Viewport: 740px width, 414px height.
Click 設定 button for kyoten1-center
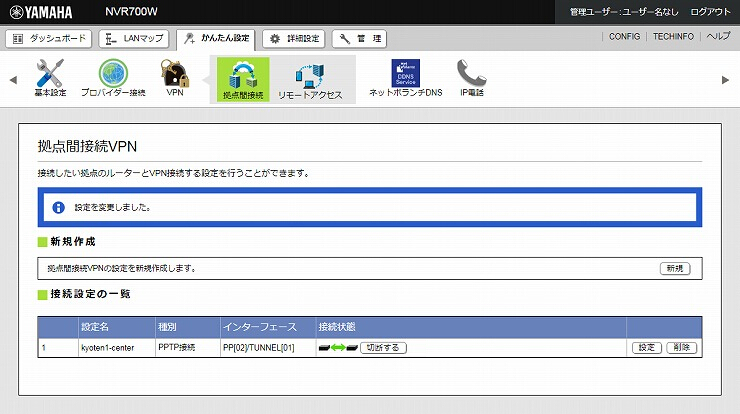[x=647, y=348]
